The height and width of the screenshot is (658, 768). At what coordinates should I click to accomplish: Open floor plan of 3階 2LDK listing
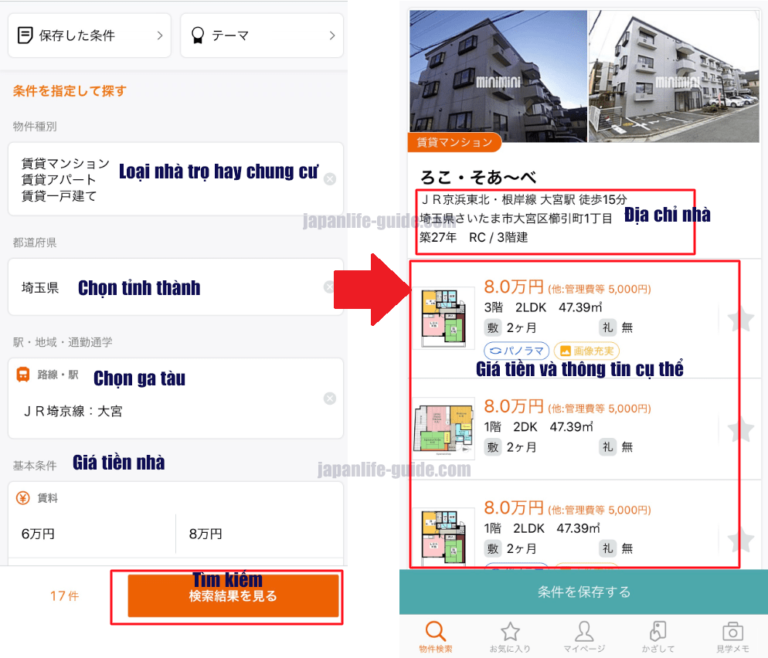click(x=444, y=318)
